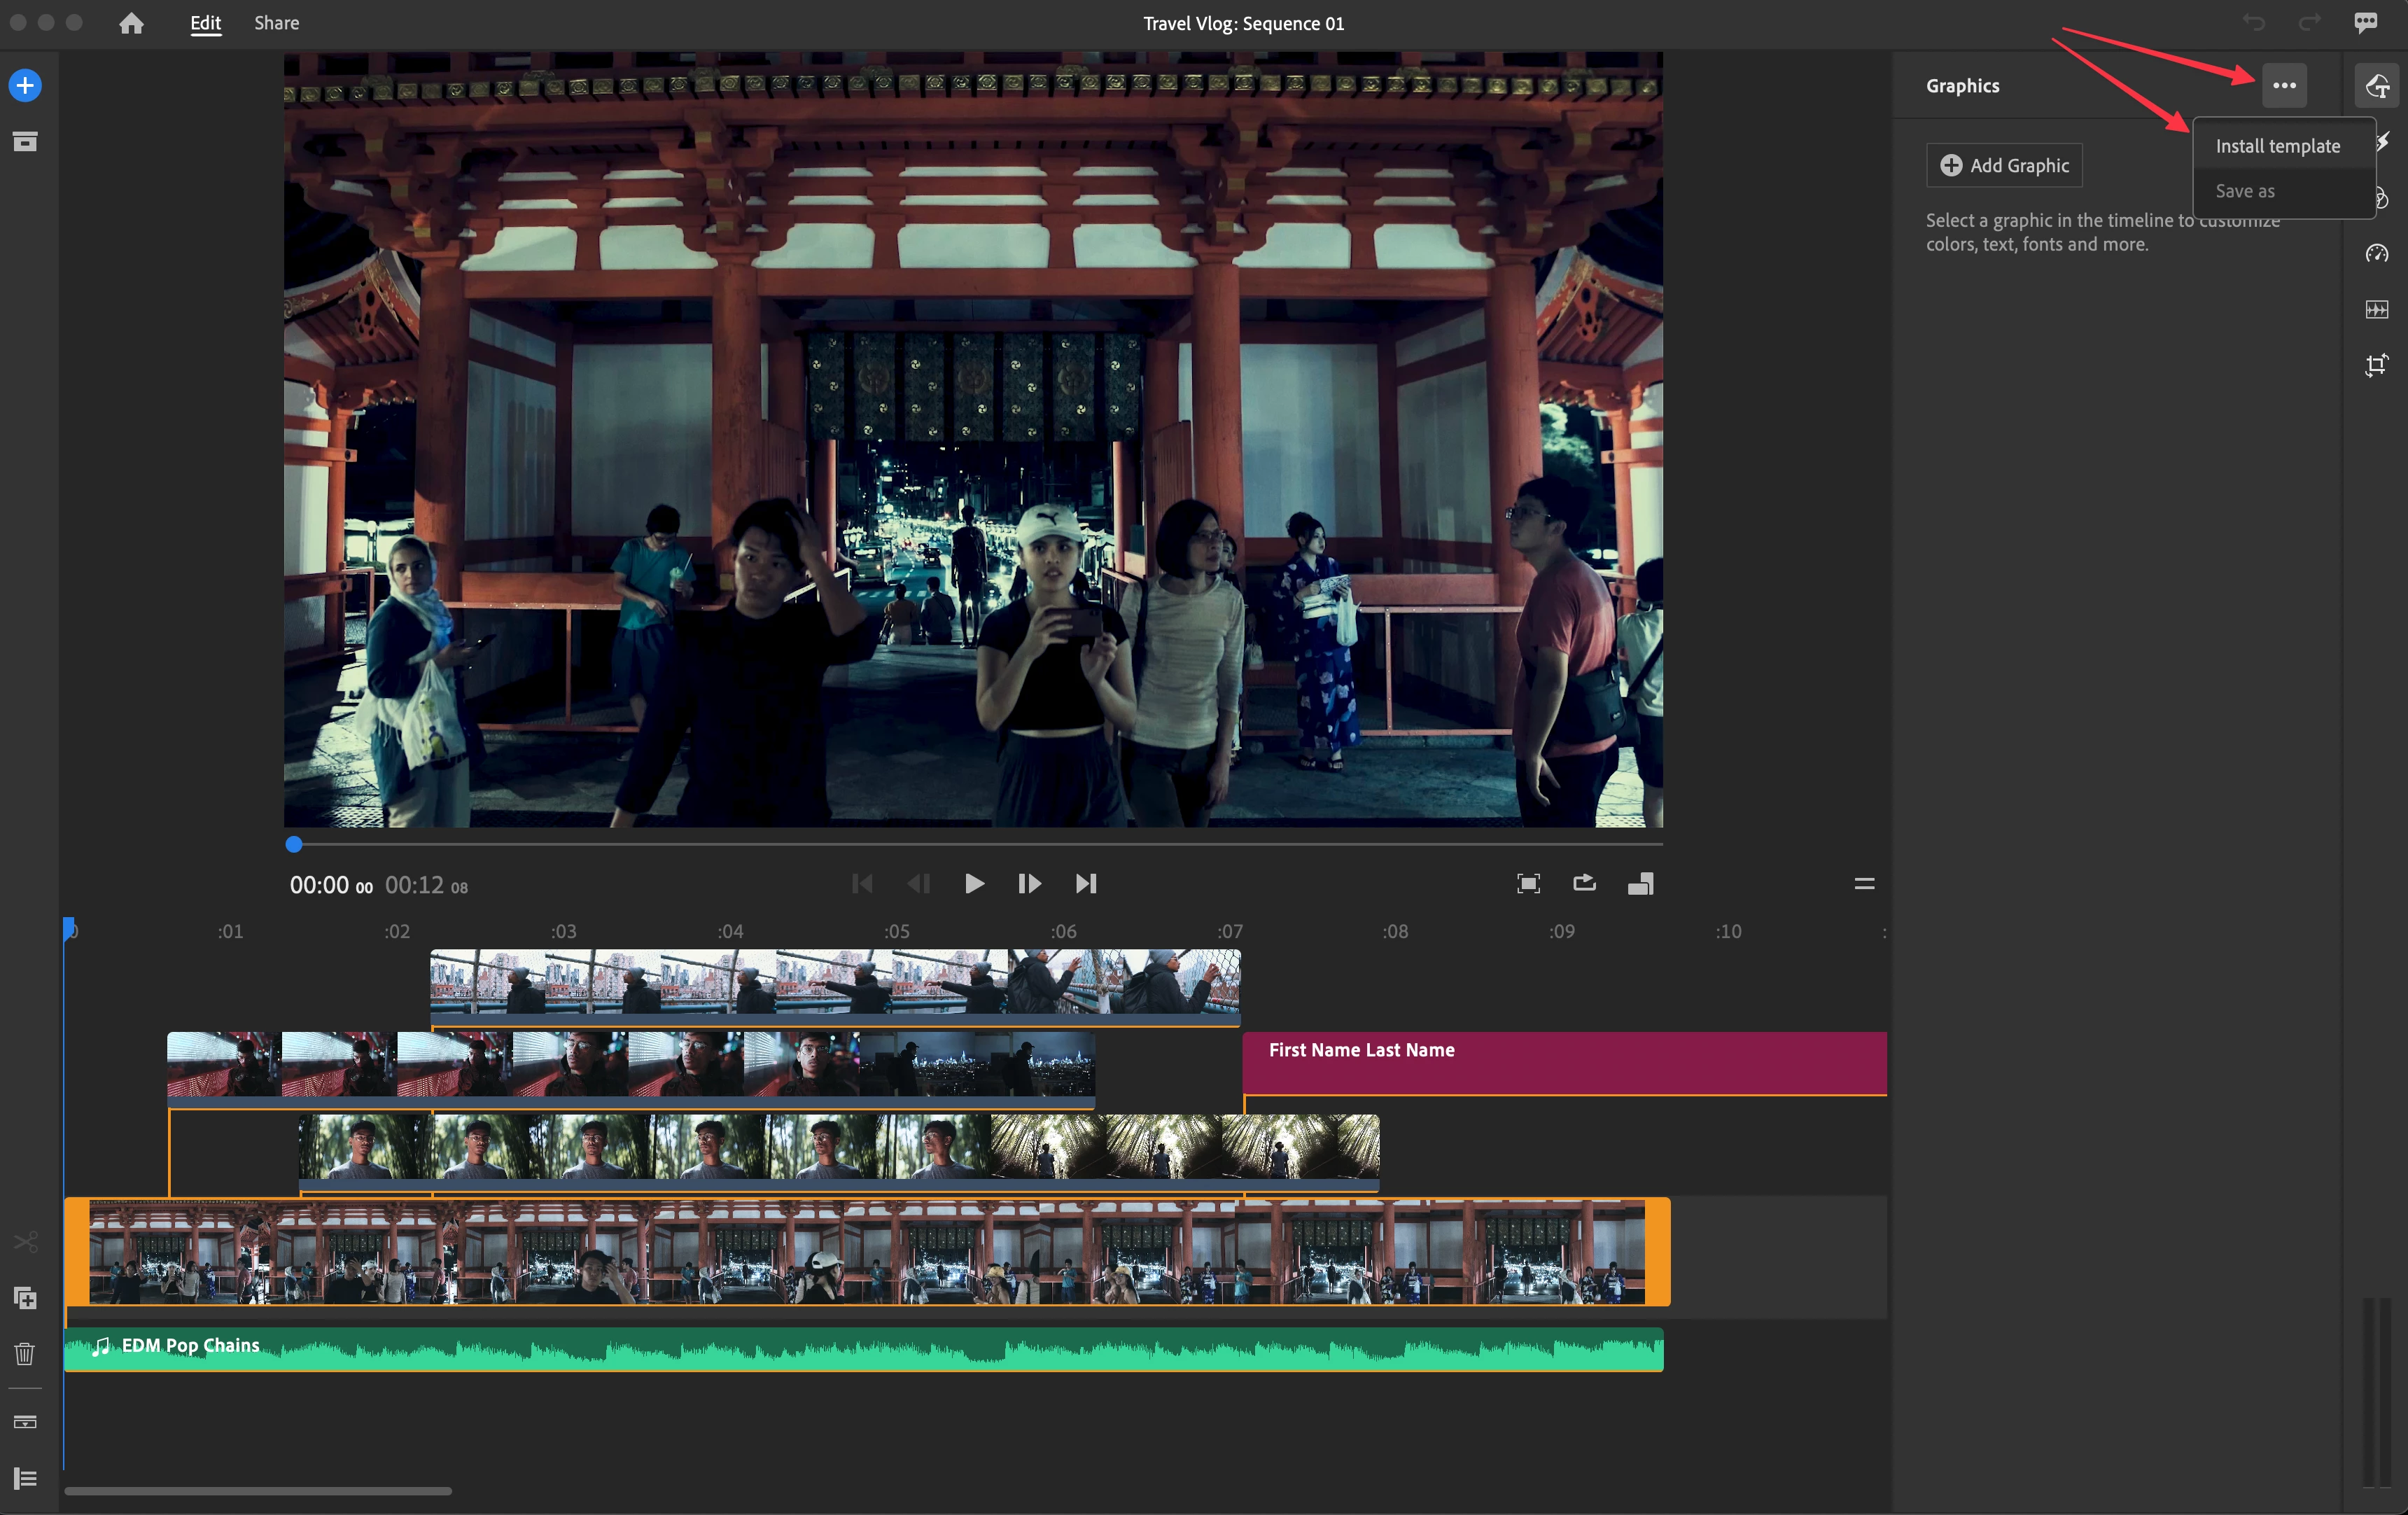Expand the control tracks button
2408x1515 pixels.
tap(25, 1478)
